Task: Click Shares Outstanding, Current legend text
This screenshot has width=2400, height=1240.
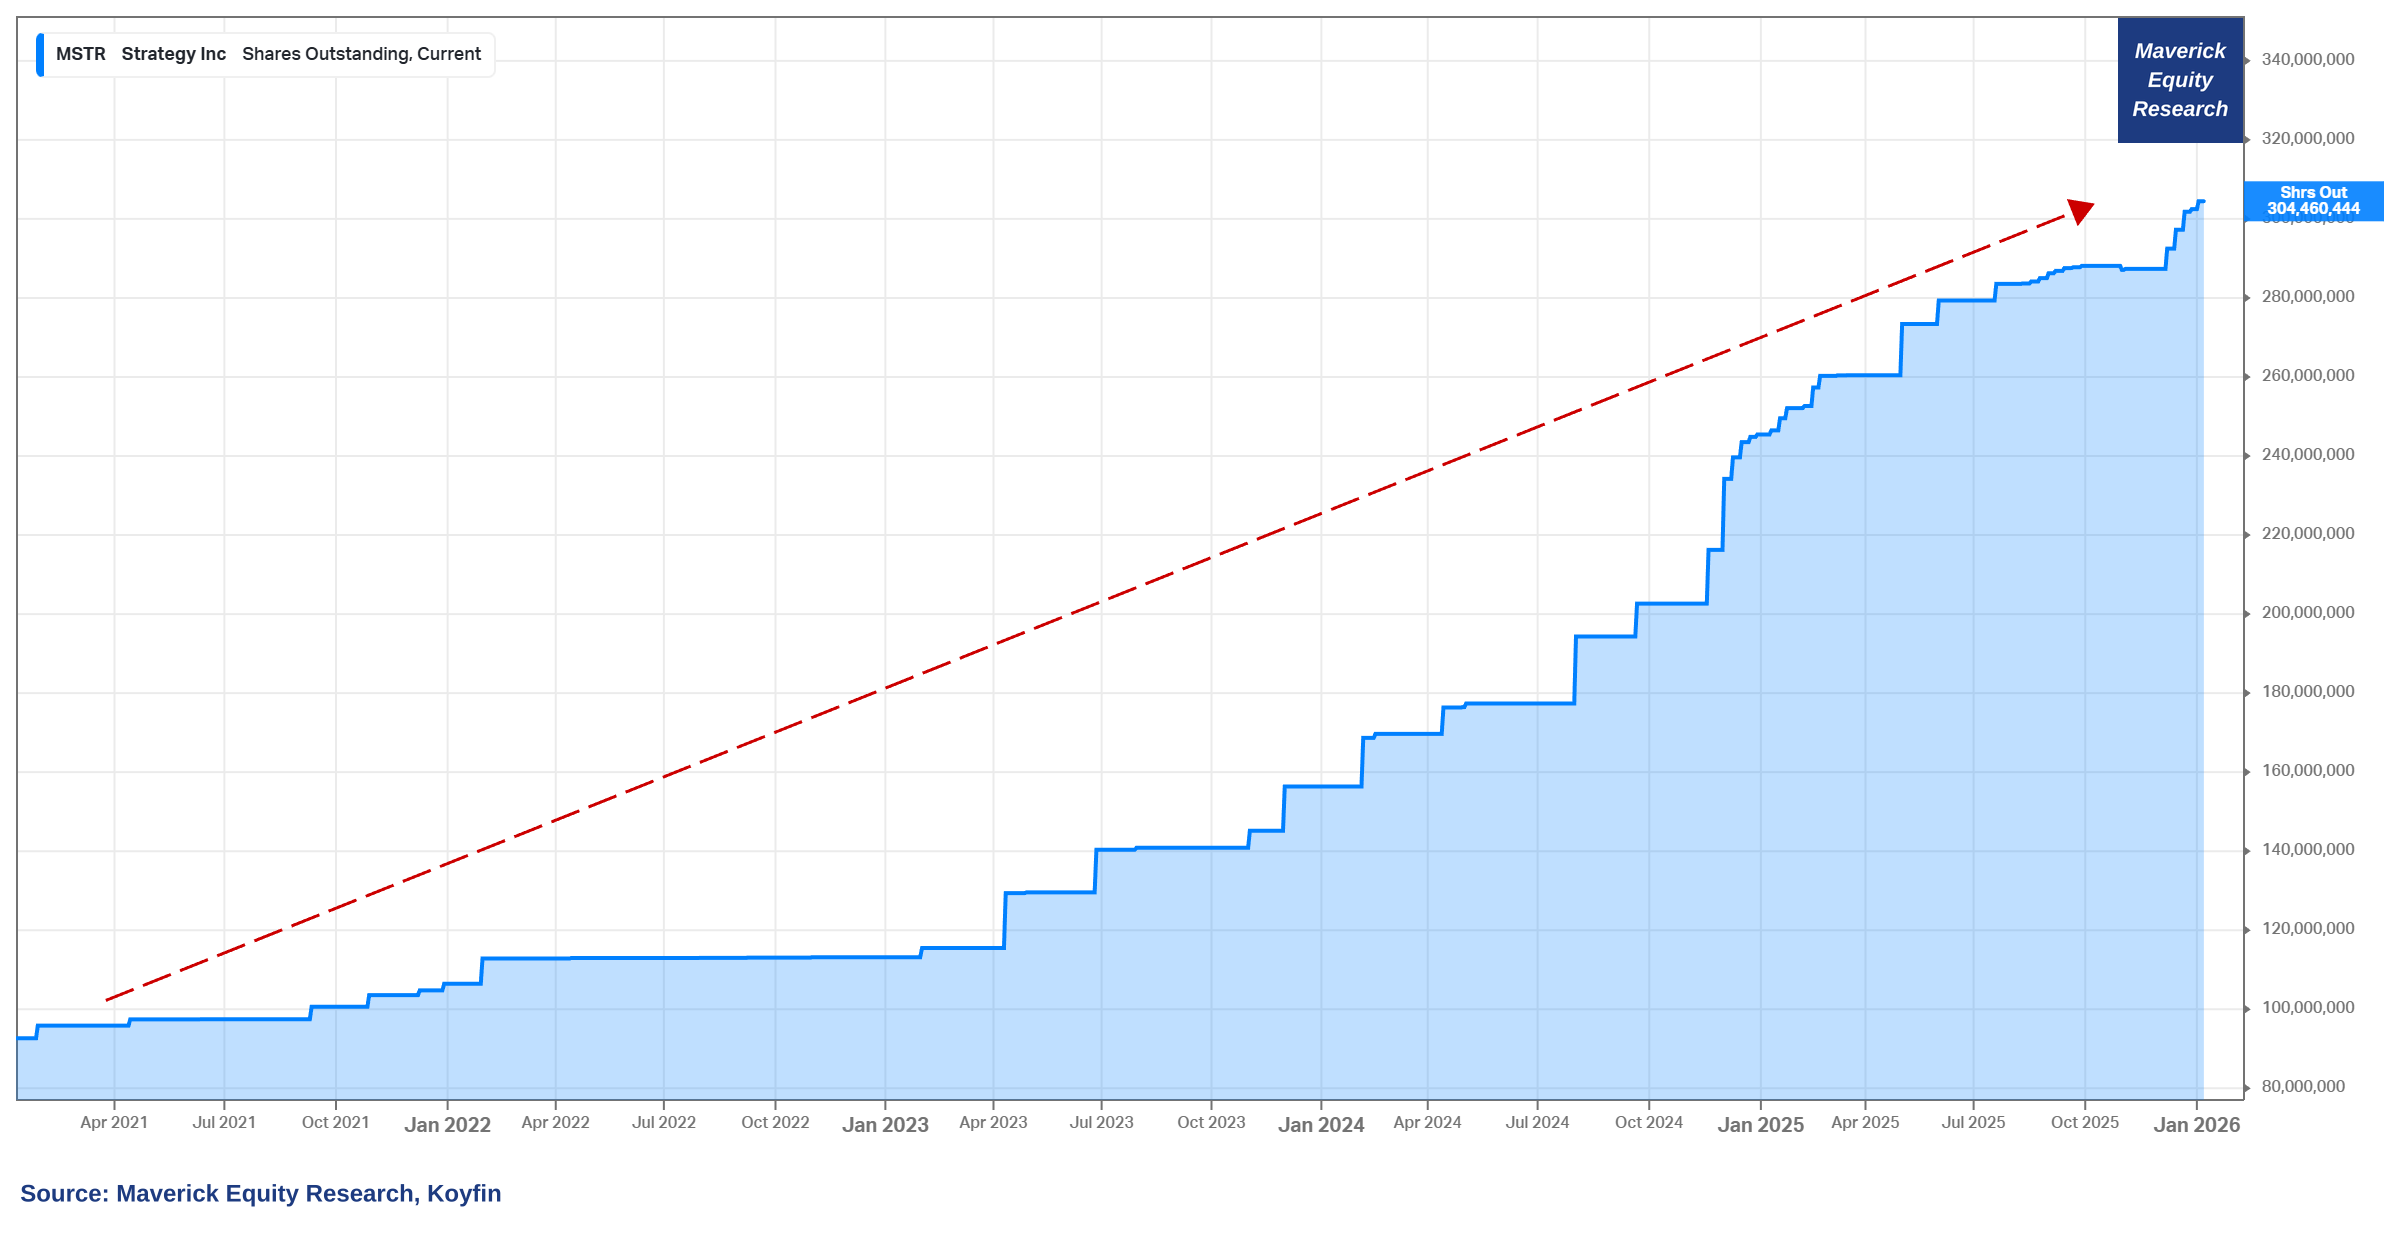Action: tap(361, 54)
